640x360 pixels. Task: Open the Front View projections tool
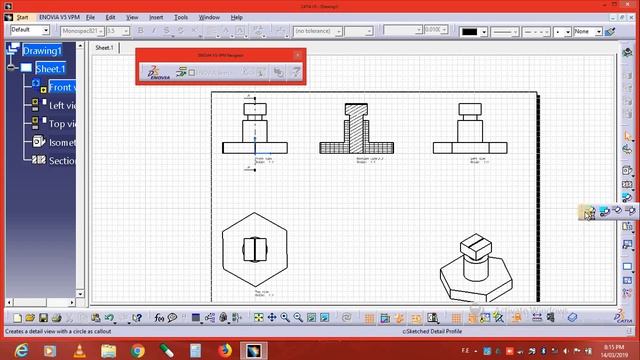tap(627, 170)
